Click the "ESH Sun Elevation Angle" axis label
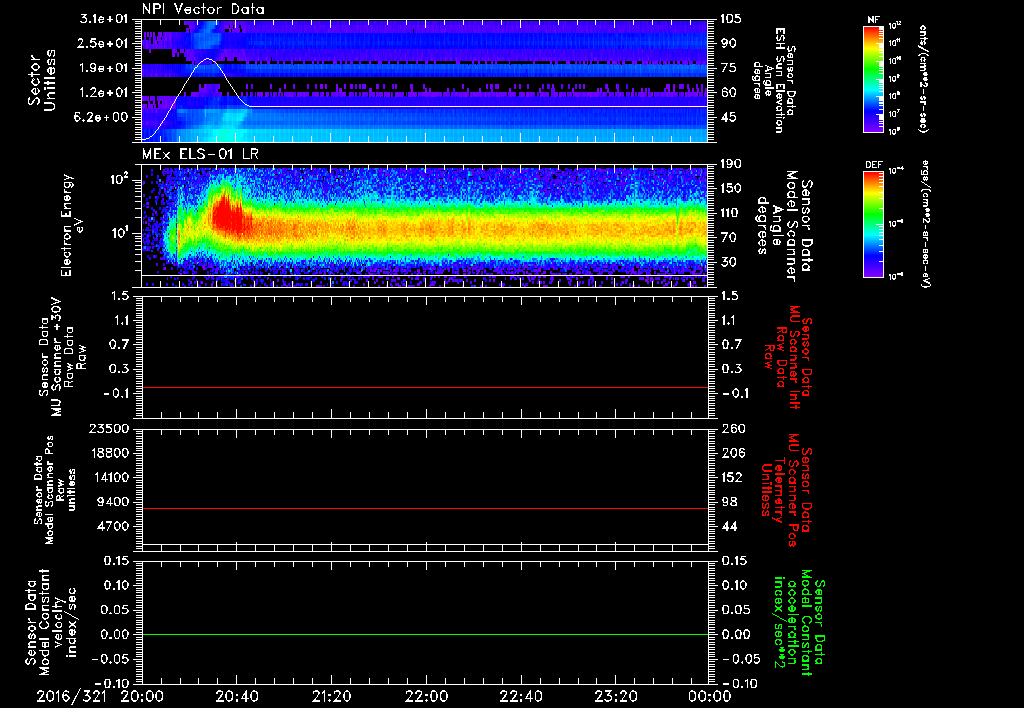Viewport: 1024px width, 708px height. (x=774, y=80)
